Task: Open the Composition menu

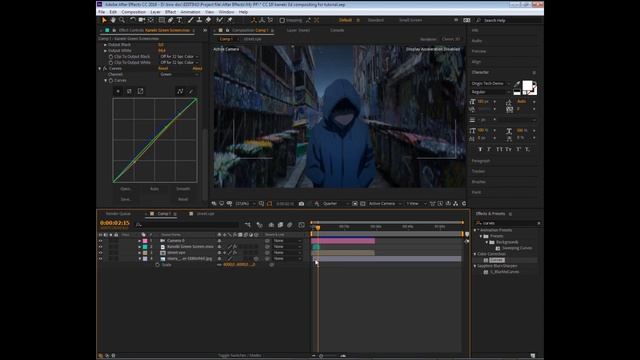Action: click(133, 12)
